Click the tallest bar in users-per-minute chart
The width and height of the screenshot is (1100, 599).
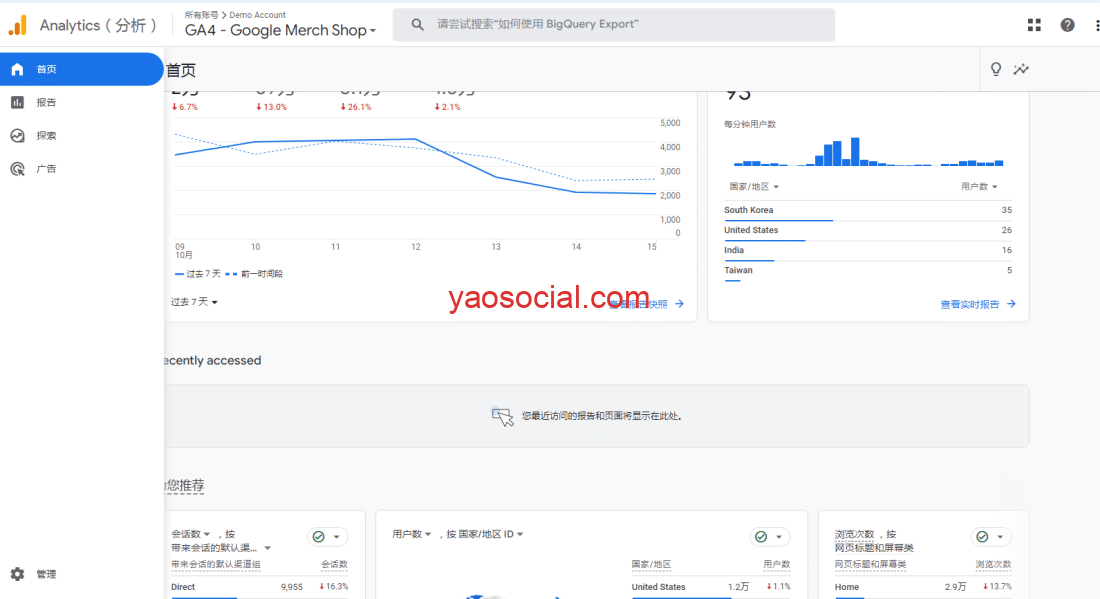[x=855, y=152]
